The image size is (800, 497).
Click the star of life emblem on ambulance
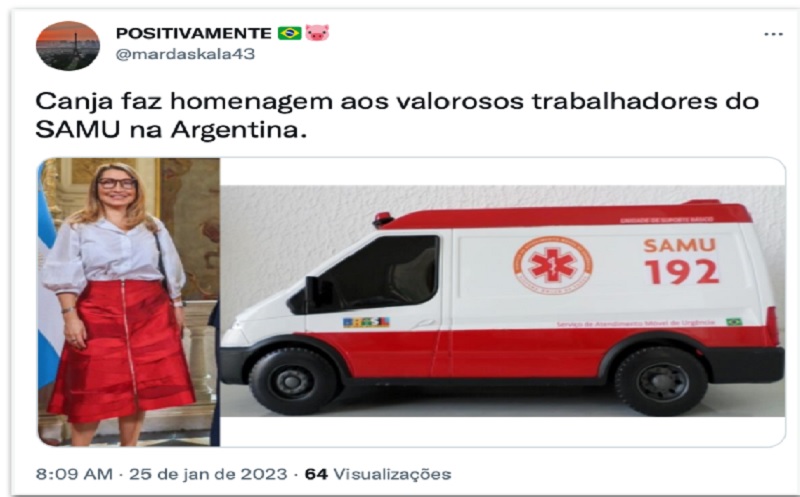click(553, 265)
